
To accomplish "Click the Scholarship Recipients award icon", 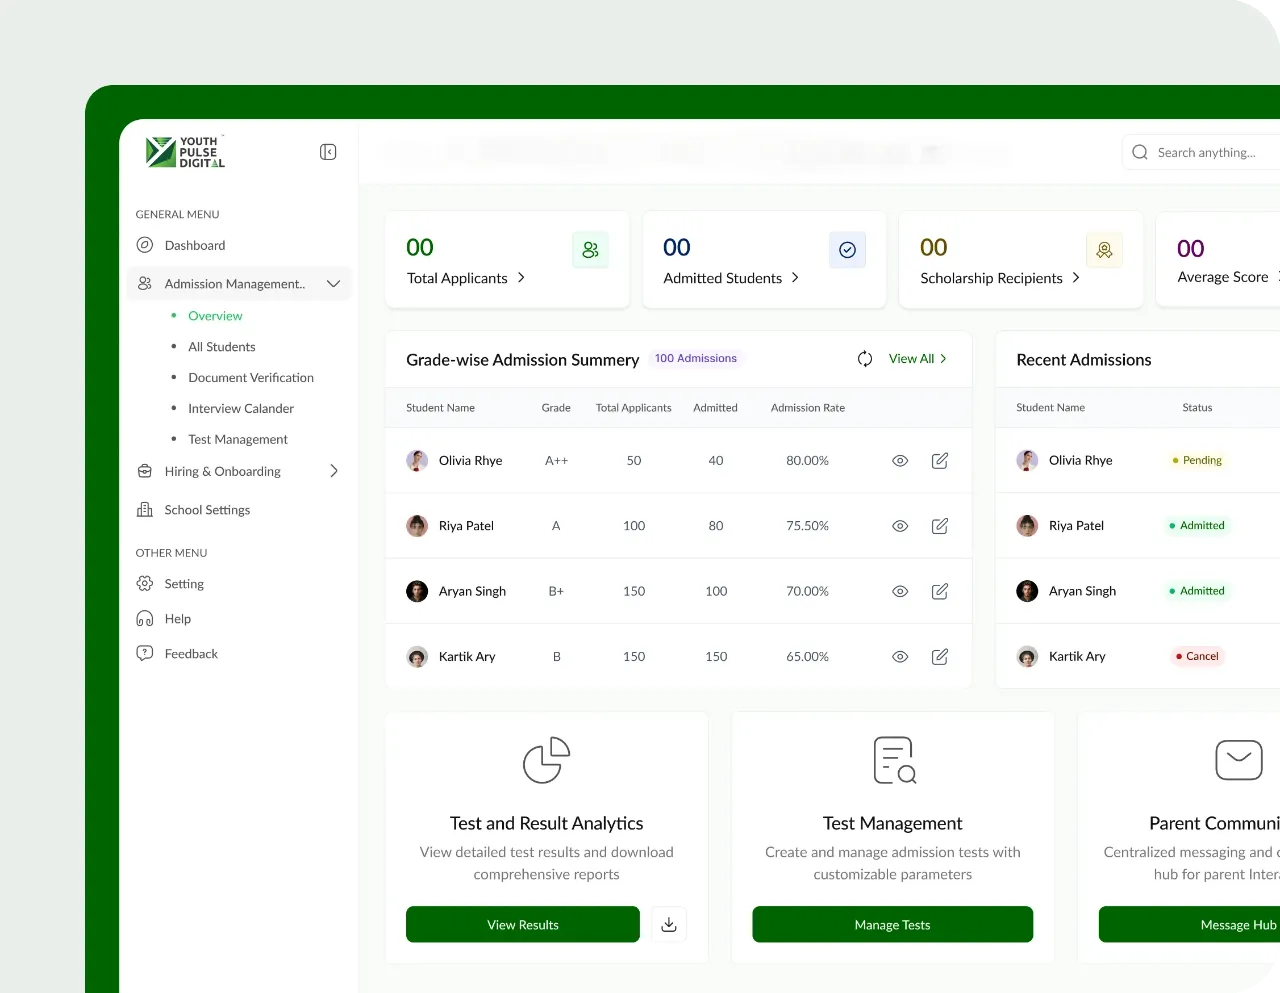I will point(1104,250).
